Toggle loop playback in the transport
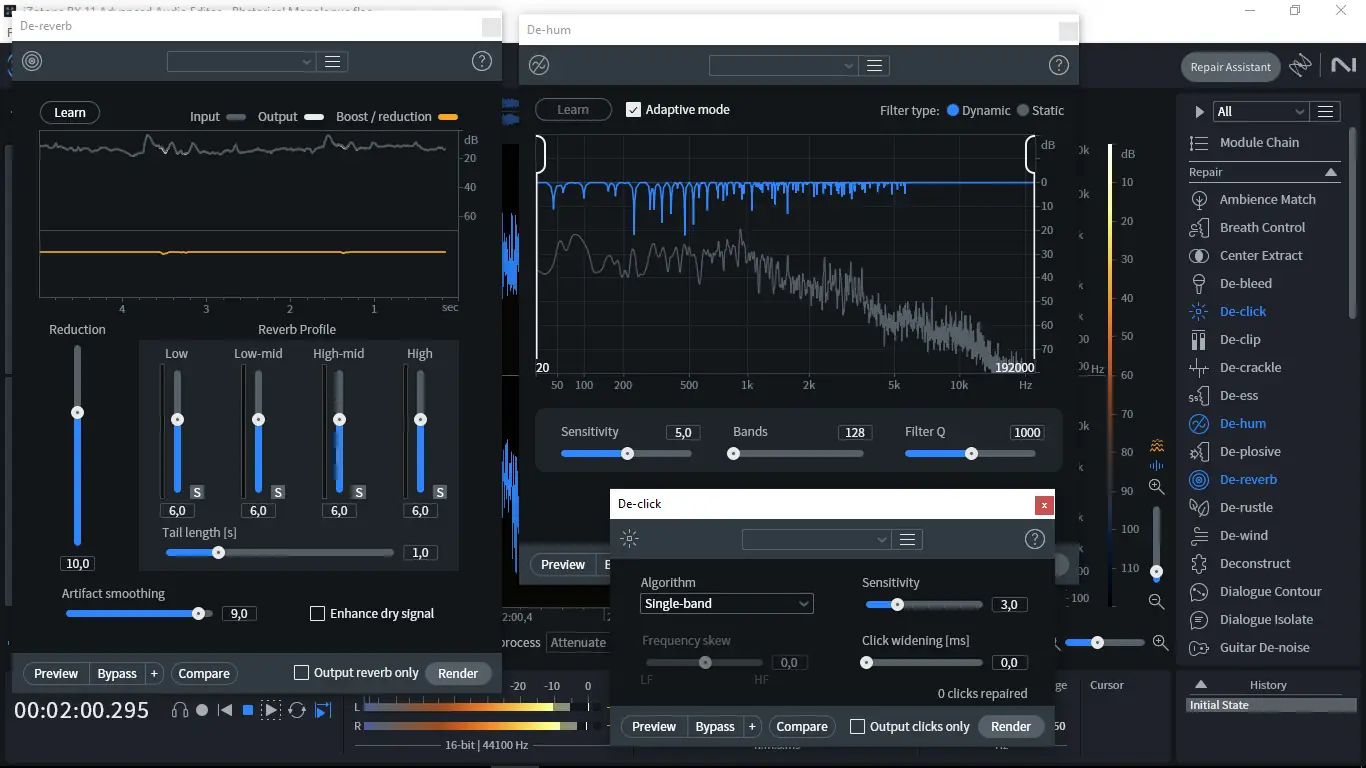 297,710
